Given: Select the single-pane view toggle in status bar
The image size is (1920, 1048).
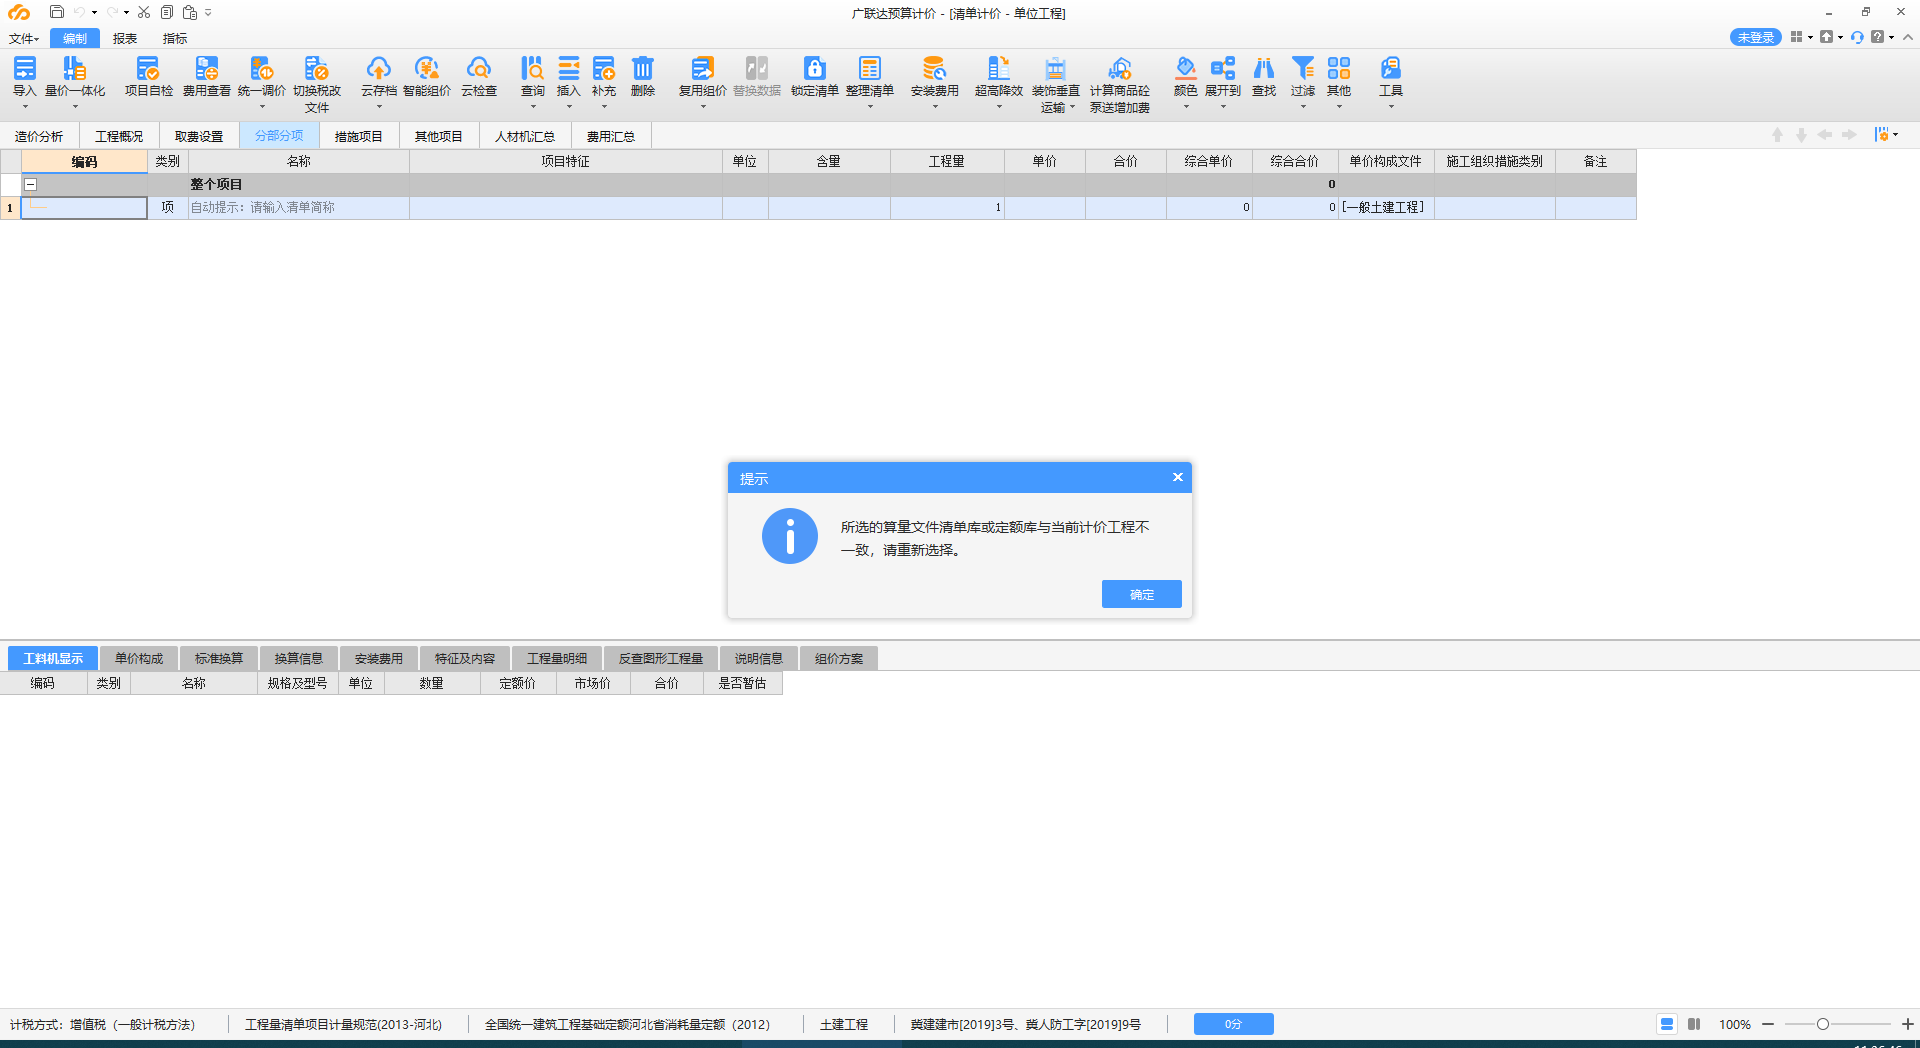Looking at the screenshot, I should pyautogui.click(x=1667, y=1024).
